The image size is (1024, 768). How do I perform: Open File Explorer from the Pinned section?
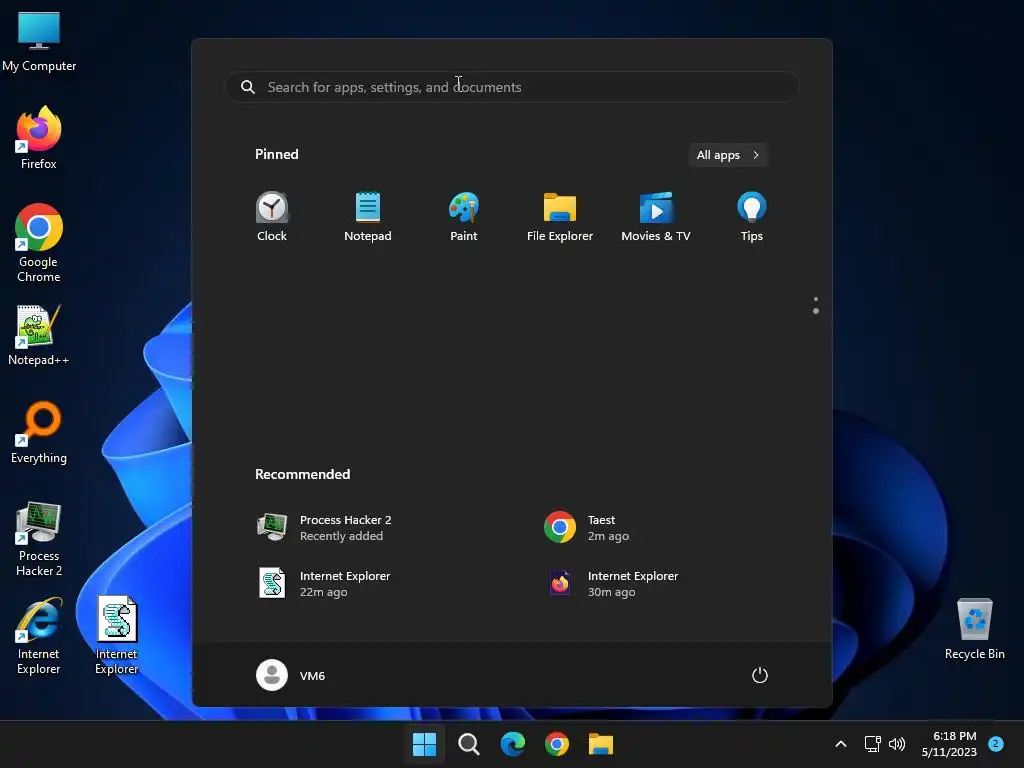(x=560, y=217)
